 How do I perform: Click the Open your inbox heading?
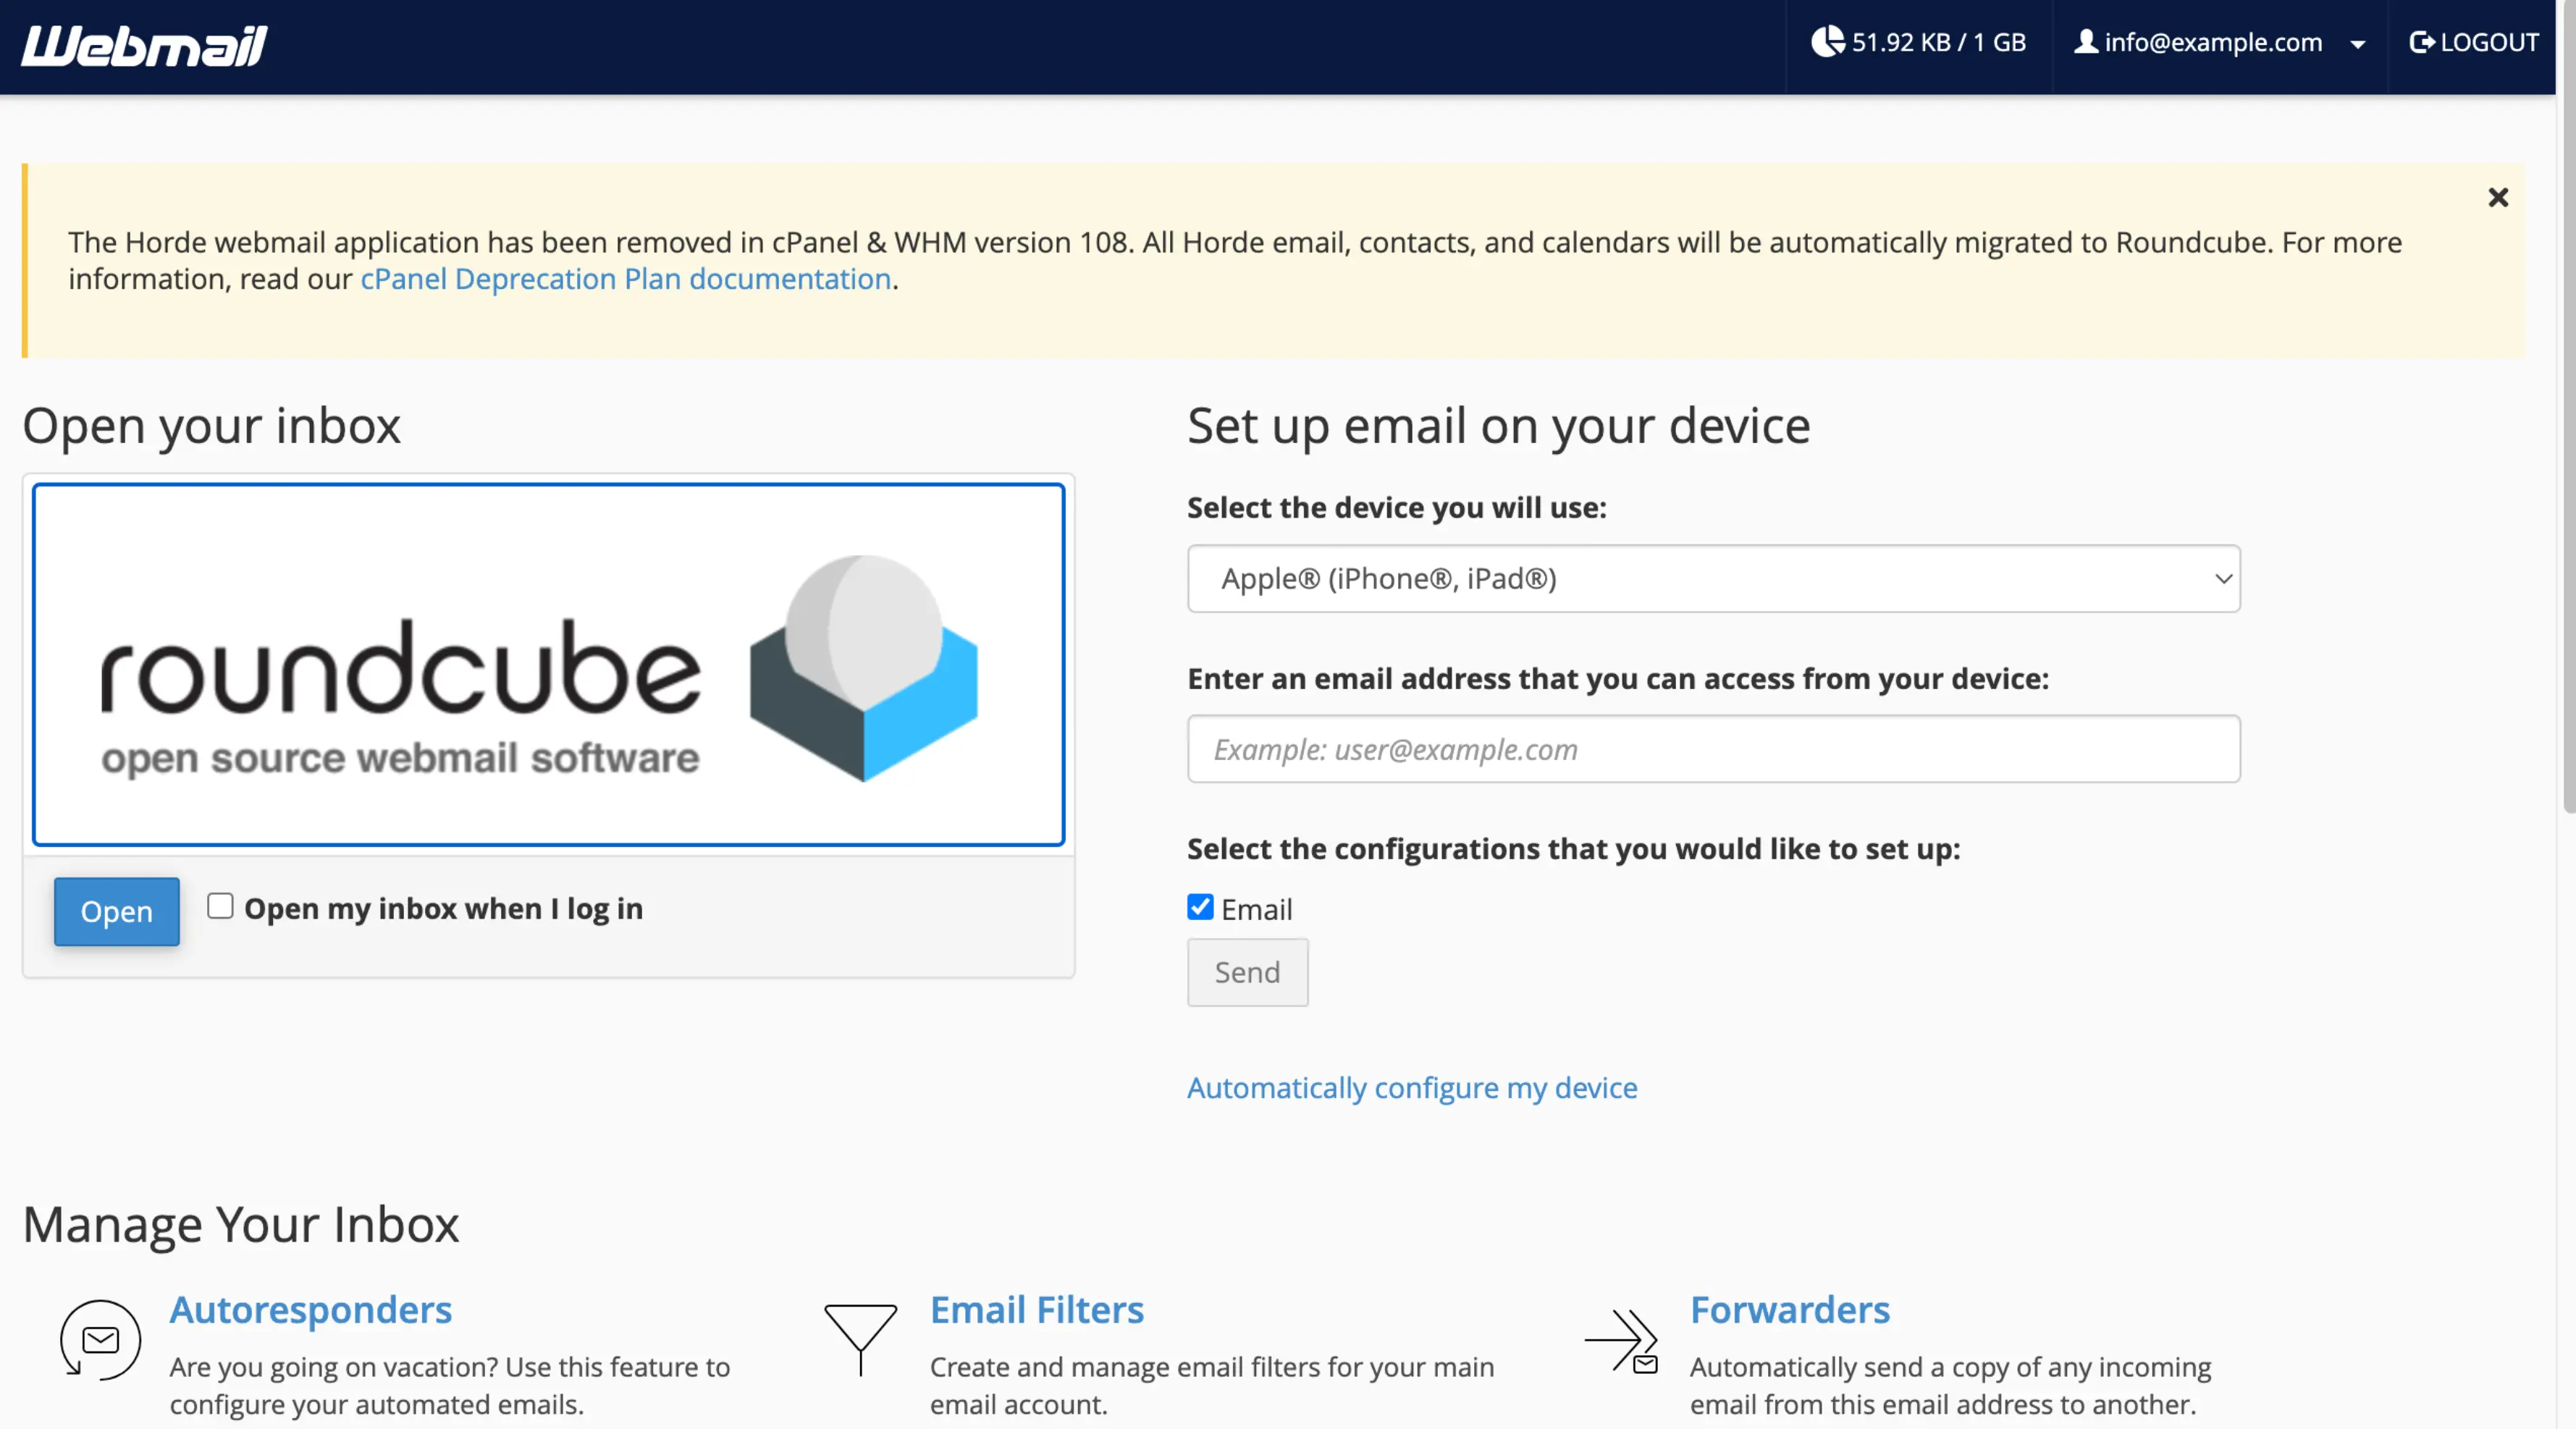tap(211, 426)
